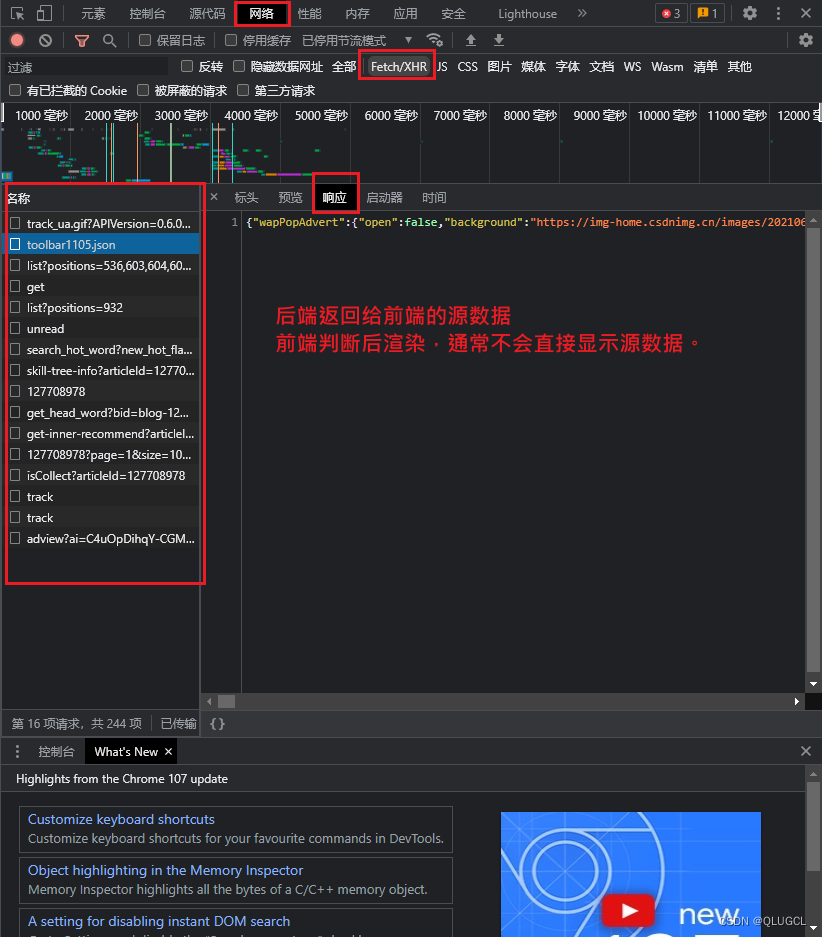The height and width of the screenshot is (937, 822).
Task: Select request list?positions=932
Action: (x=102, y=308)
